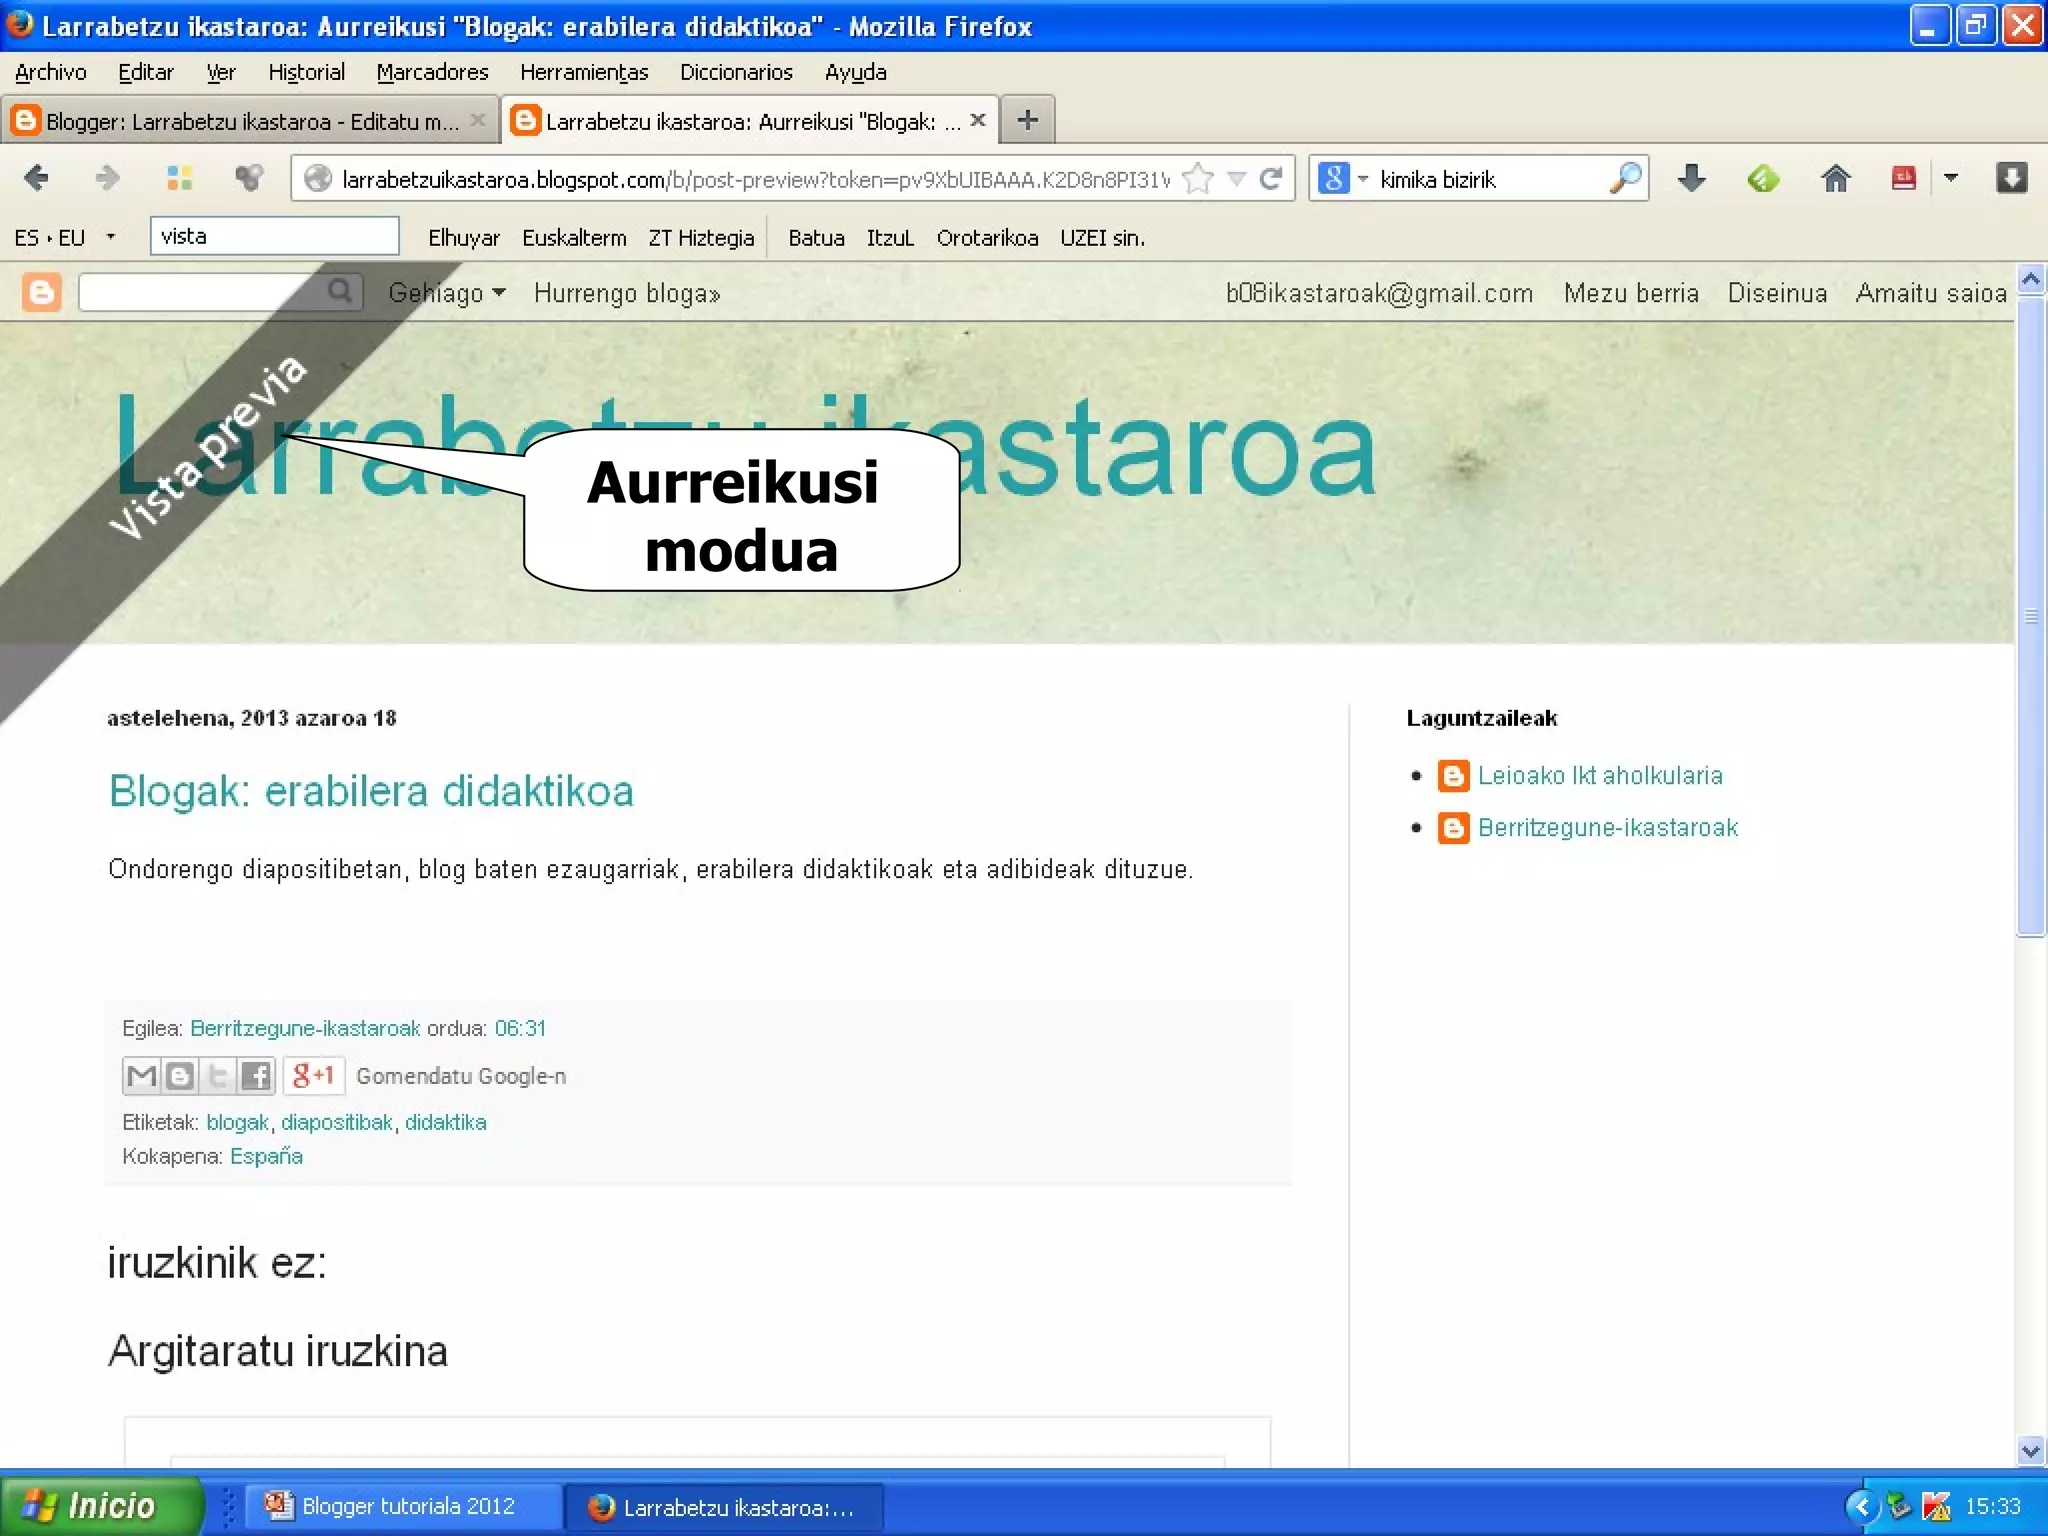Screen dimensions: 2048x1536
Task: Open the site identity globe icon
Action: tap(317, 179)
